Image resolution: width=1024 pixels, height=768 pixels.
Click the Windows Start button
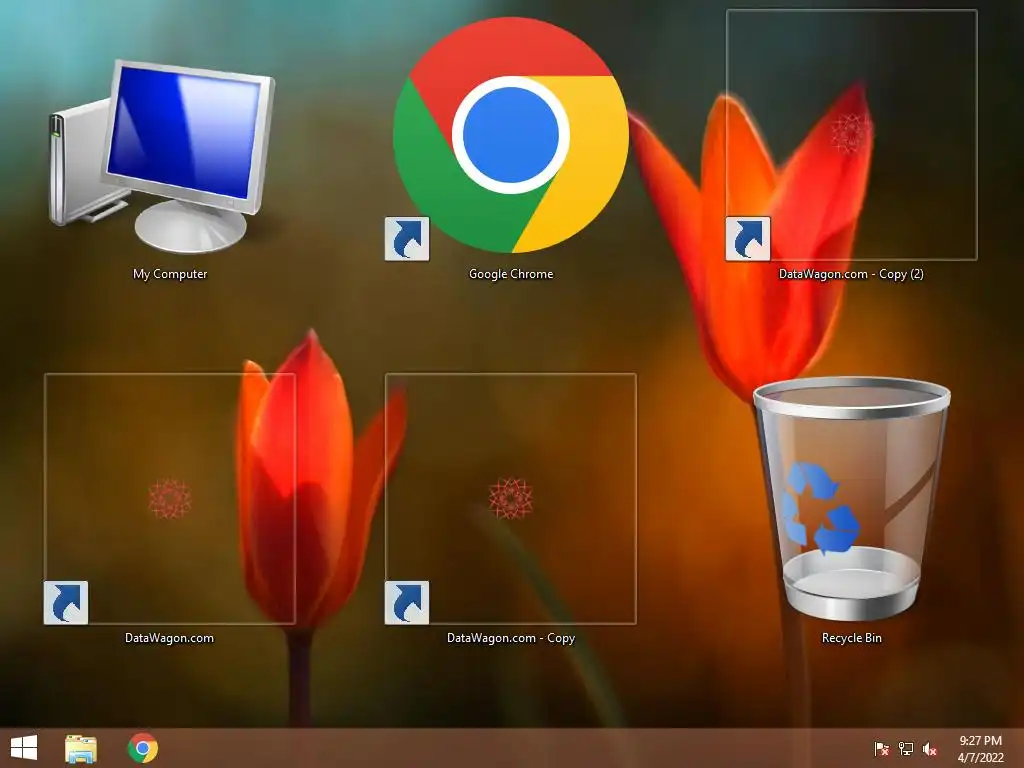coord(24,748)
